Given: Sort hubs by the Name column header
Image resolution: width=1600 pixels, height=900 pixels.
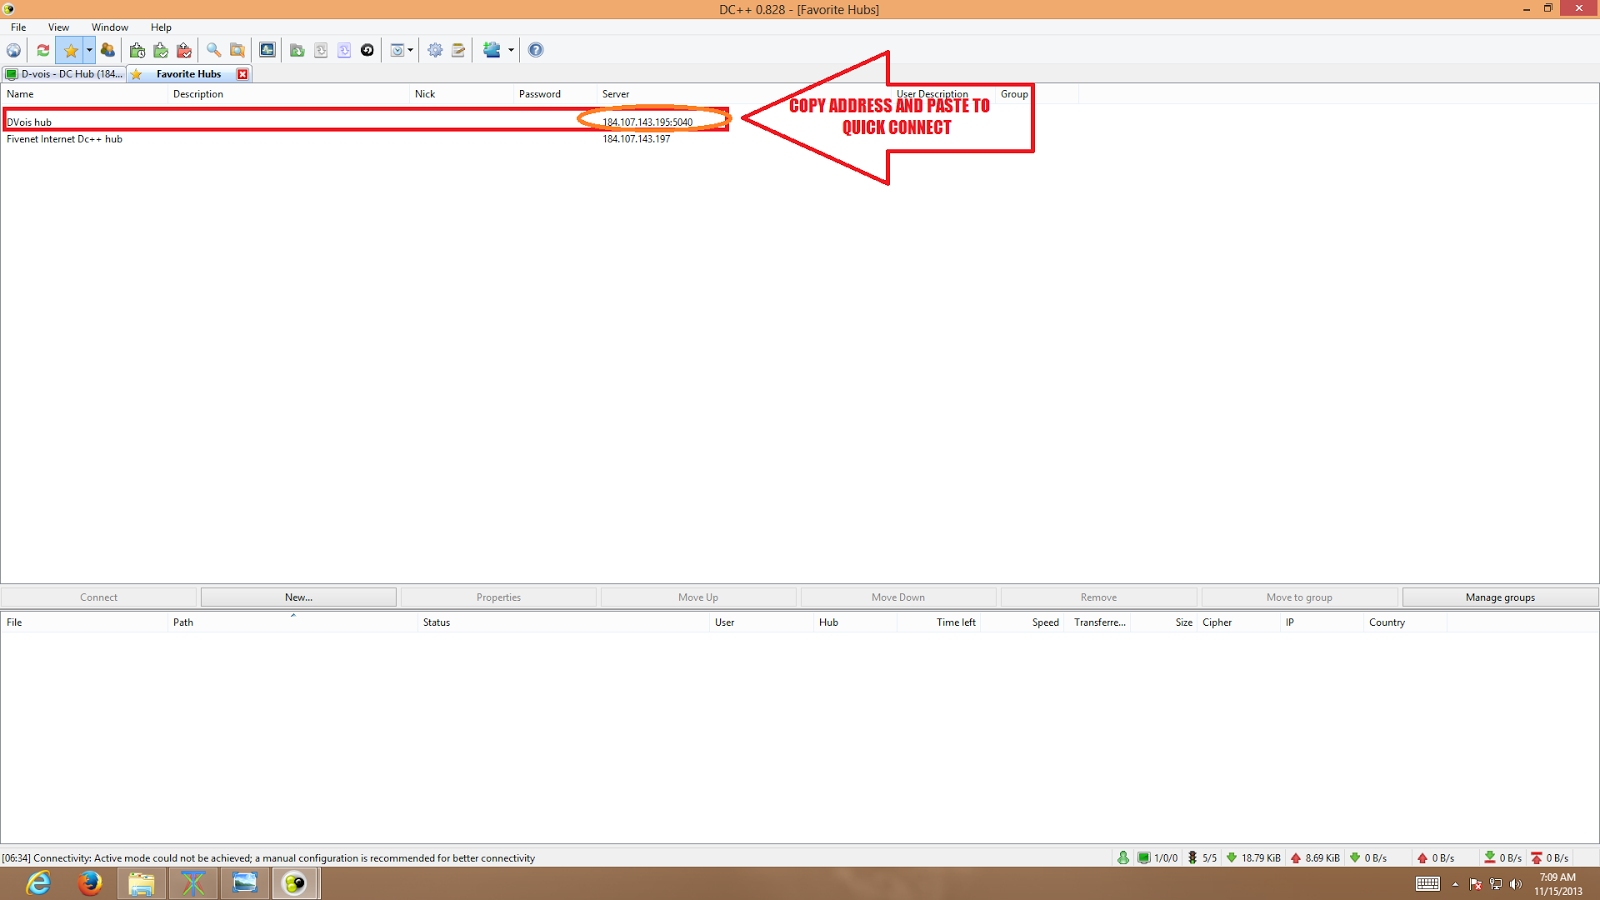Looking at the screenshot, I should pyautogui.click(x=84, y=94).
